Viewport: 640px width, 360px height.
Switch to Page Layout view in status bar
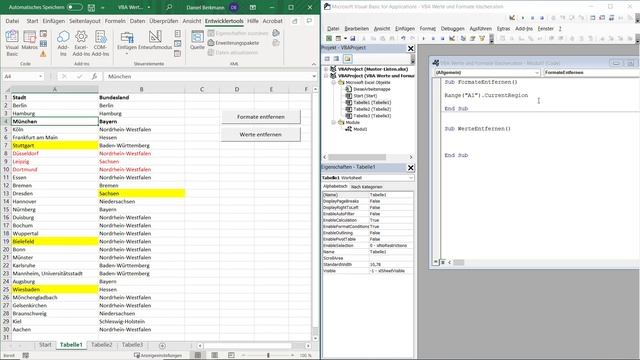[214, 355]
